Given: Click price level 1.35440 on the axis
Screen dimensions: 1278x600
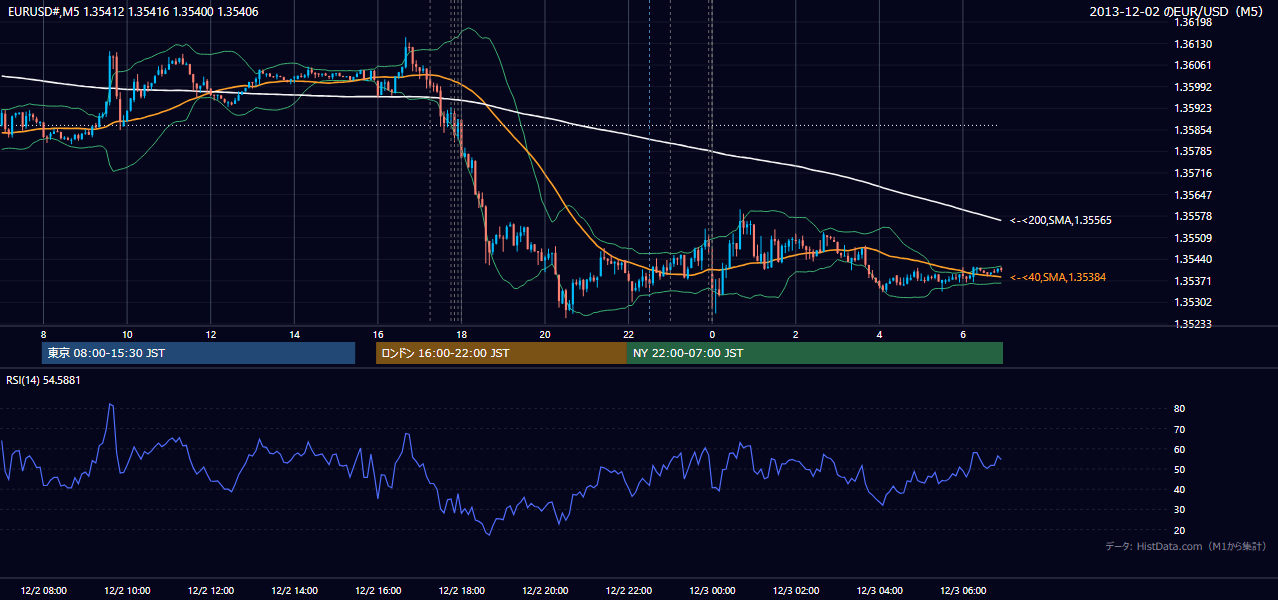Looking at the screenshot, I should pos(1193,259).
